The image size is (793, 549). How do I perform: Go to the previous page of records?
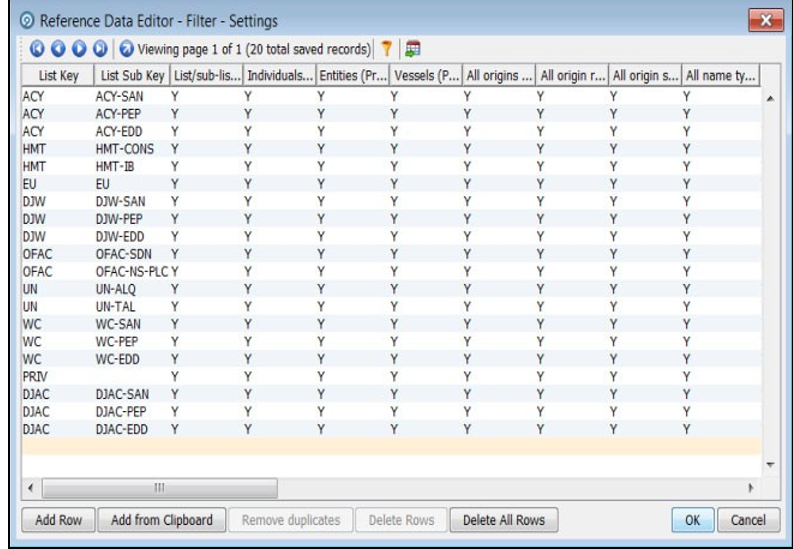[58, 49]
